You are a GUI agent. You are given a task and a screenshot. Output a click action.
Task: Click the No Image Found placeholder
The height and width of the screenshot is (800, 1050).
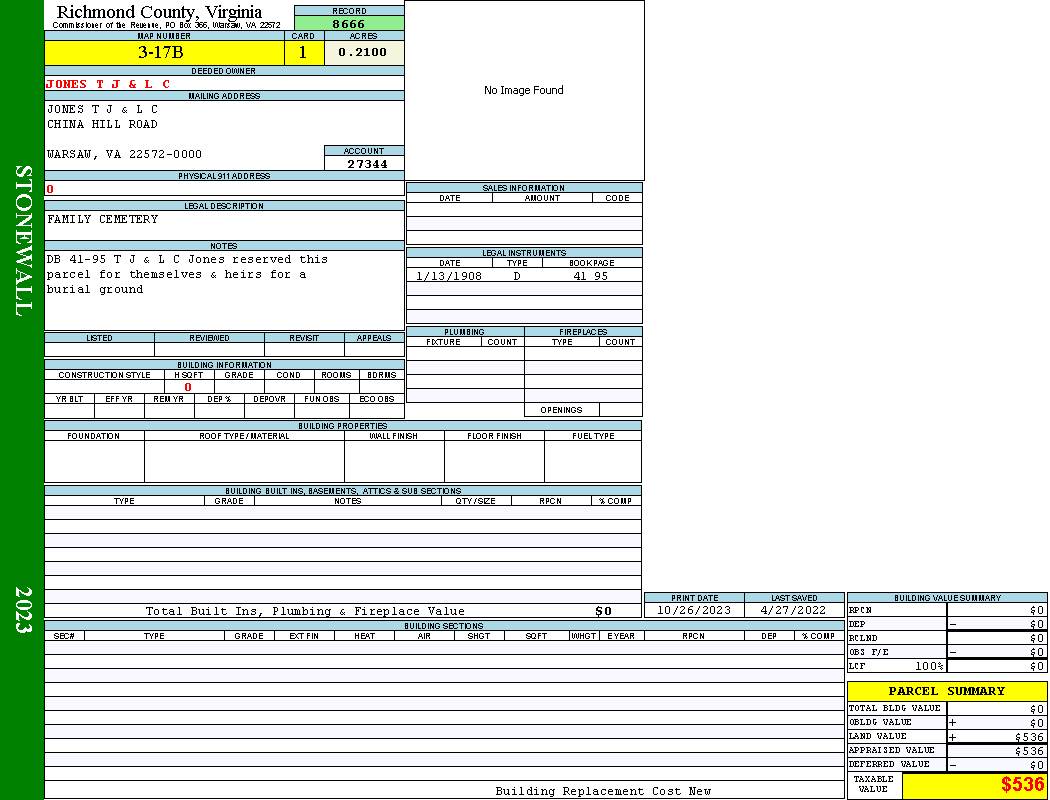524,90
